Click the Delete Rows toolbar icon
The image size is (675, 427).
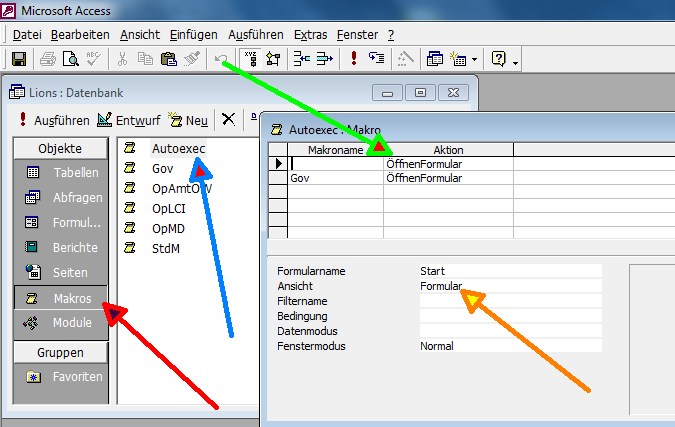(325, 59)
